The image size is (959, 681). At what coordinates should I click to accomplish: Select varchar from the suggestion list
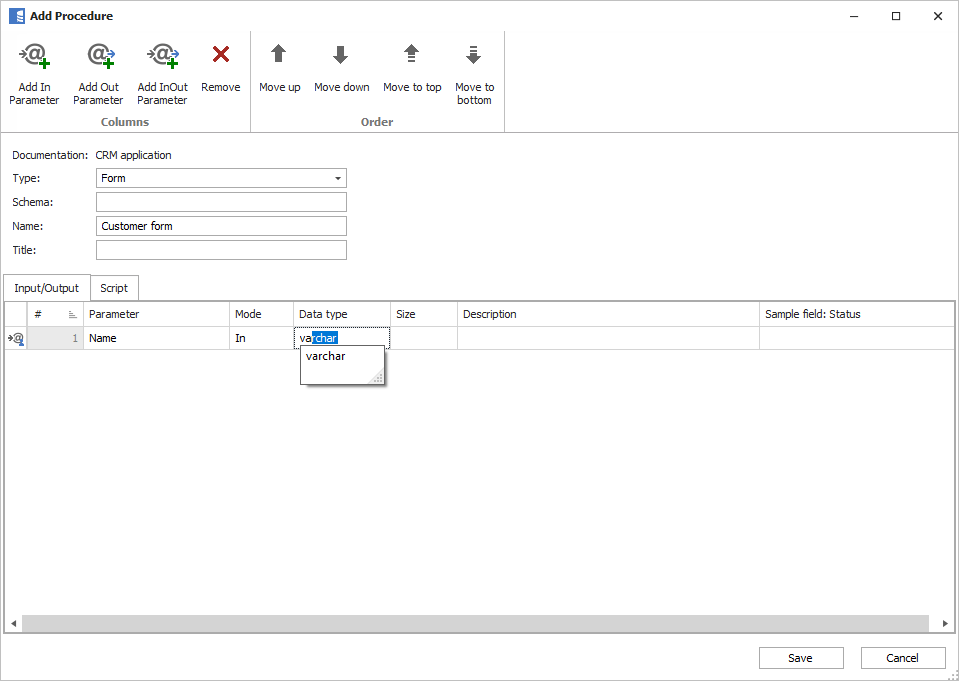pyautogui.click(x=325, y=356)
